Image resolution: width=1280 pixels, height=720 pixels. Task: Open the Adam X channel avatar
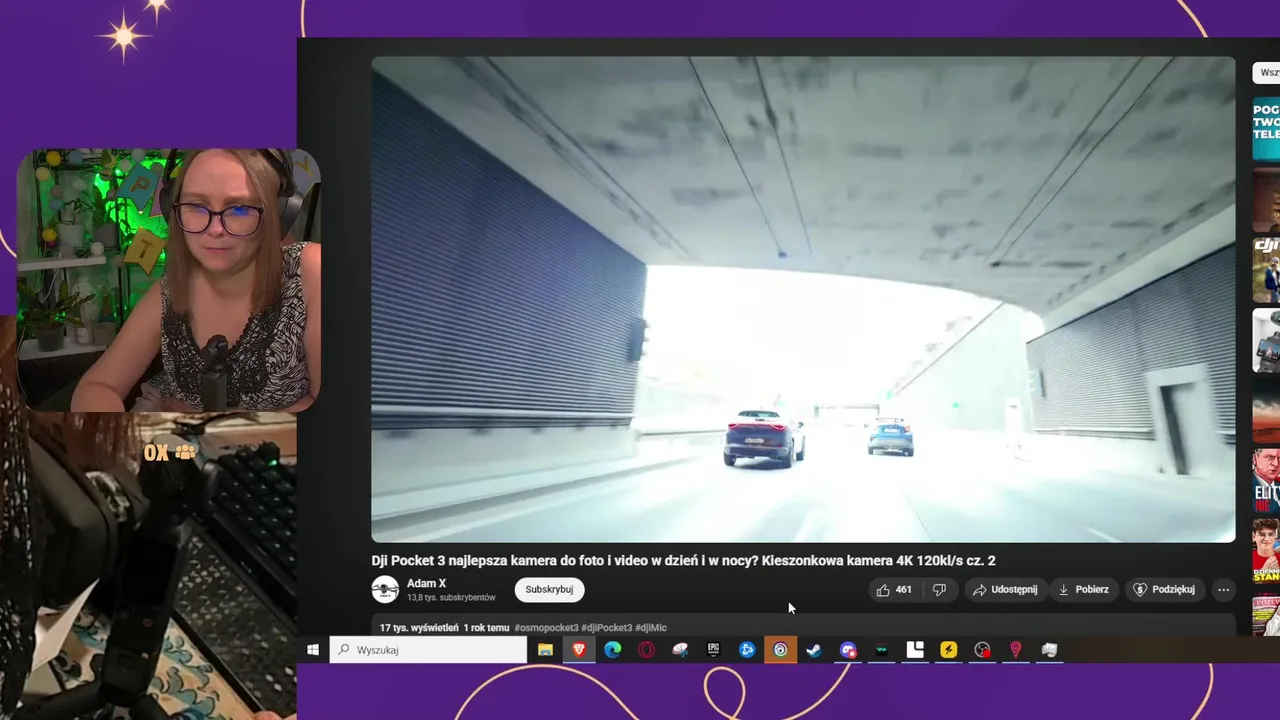tap(385, 590)
